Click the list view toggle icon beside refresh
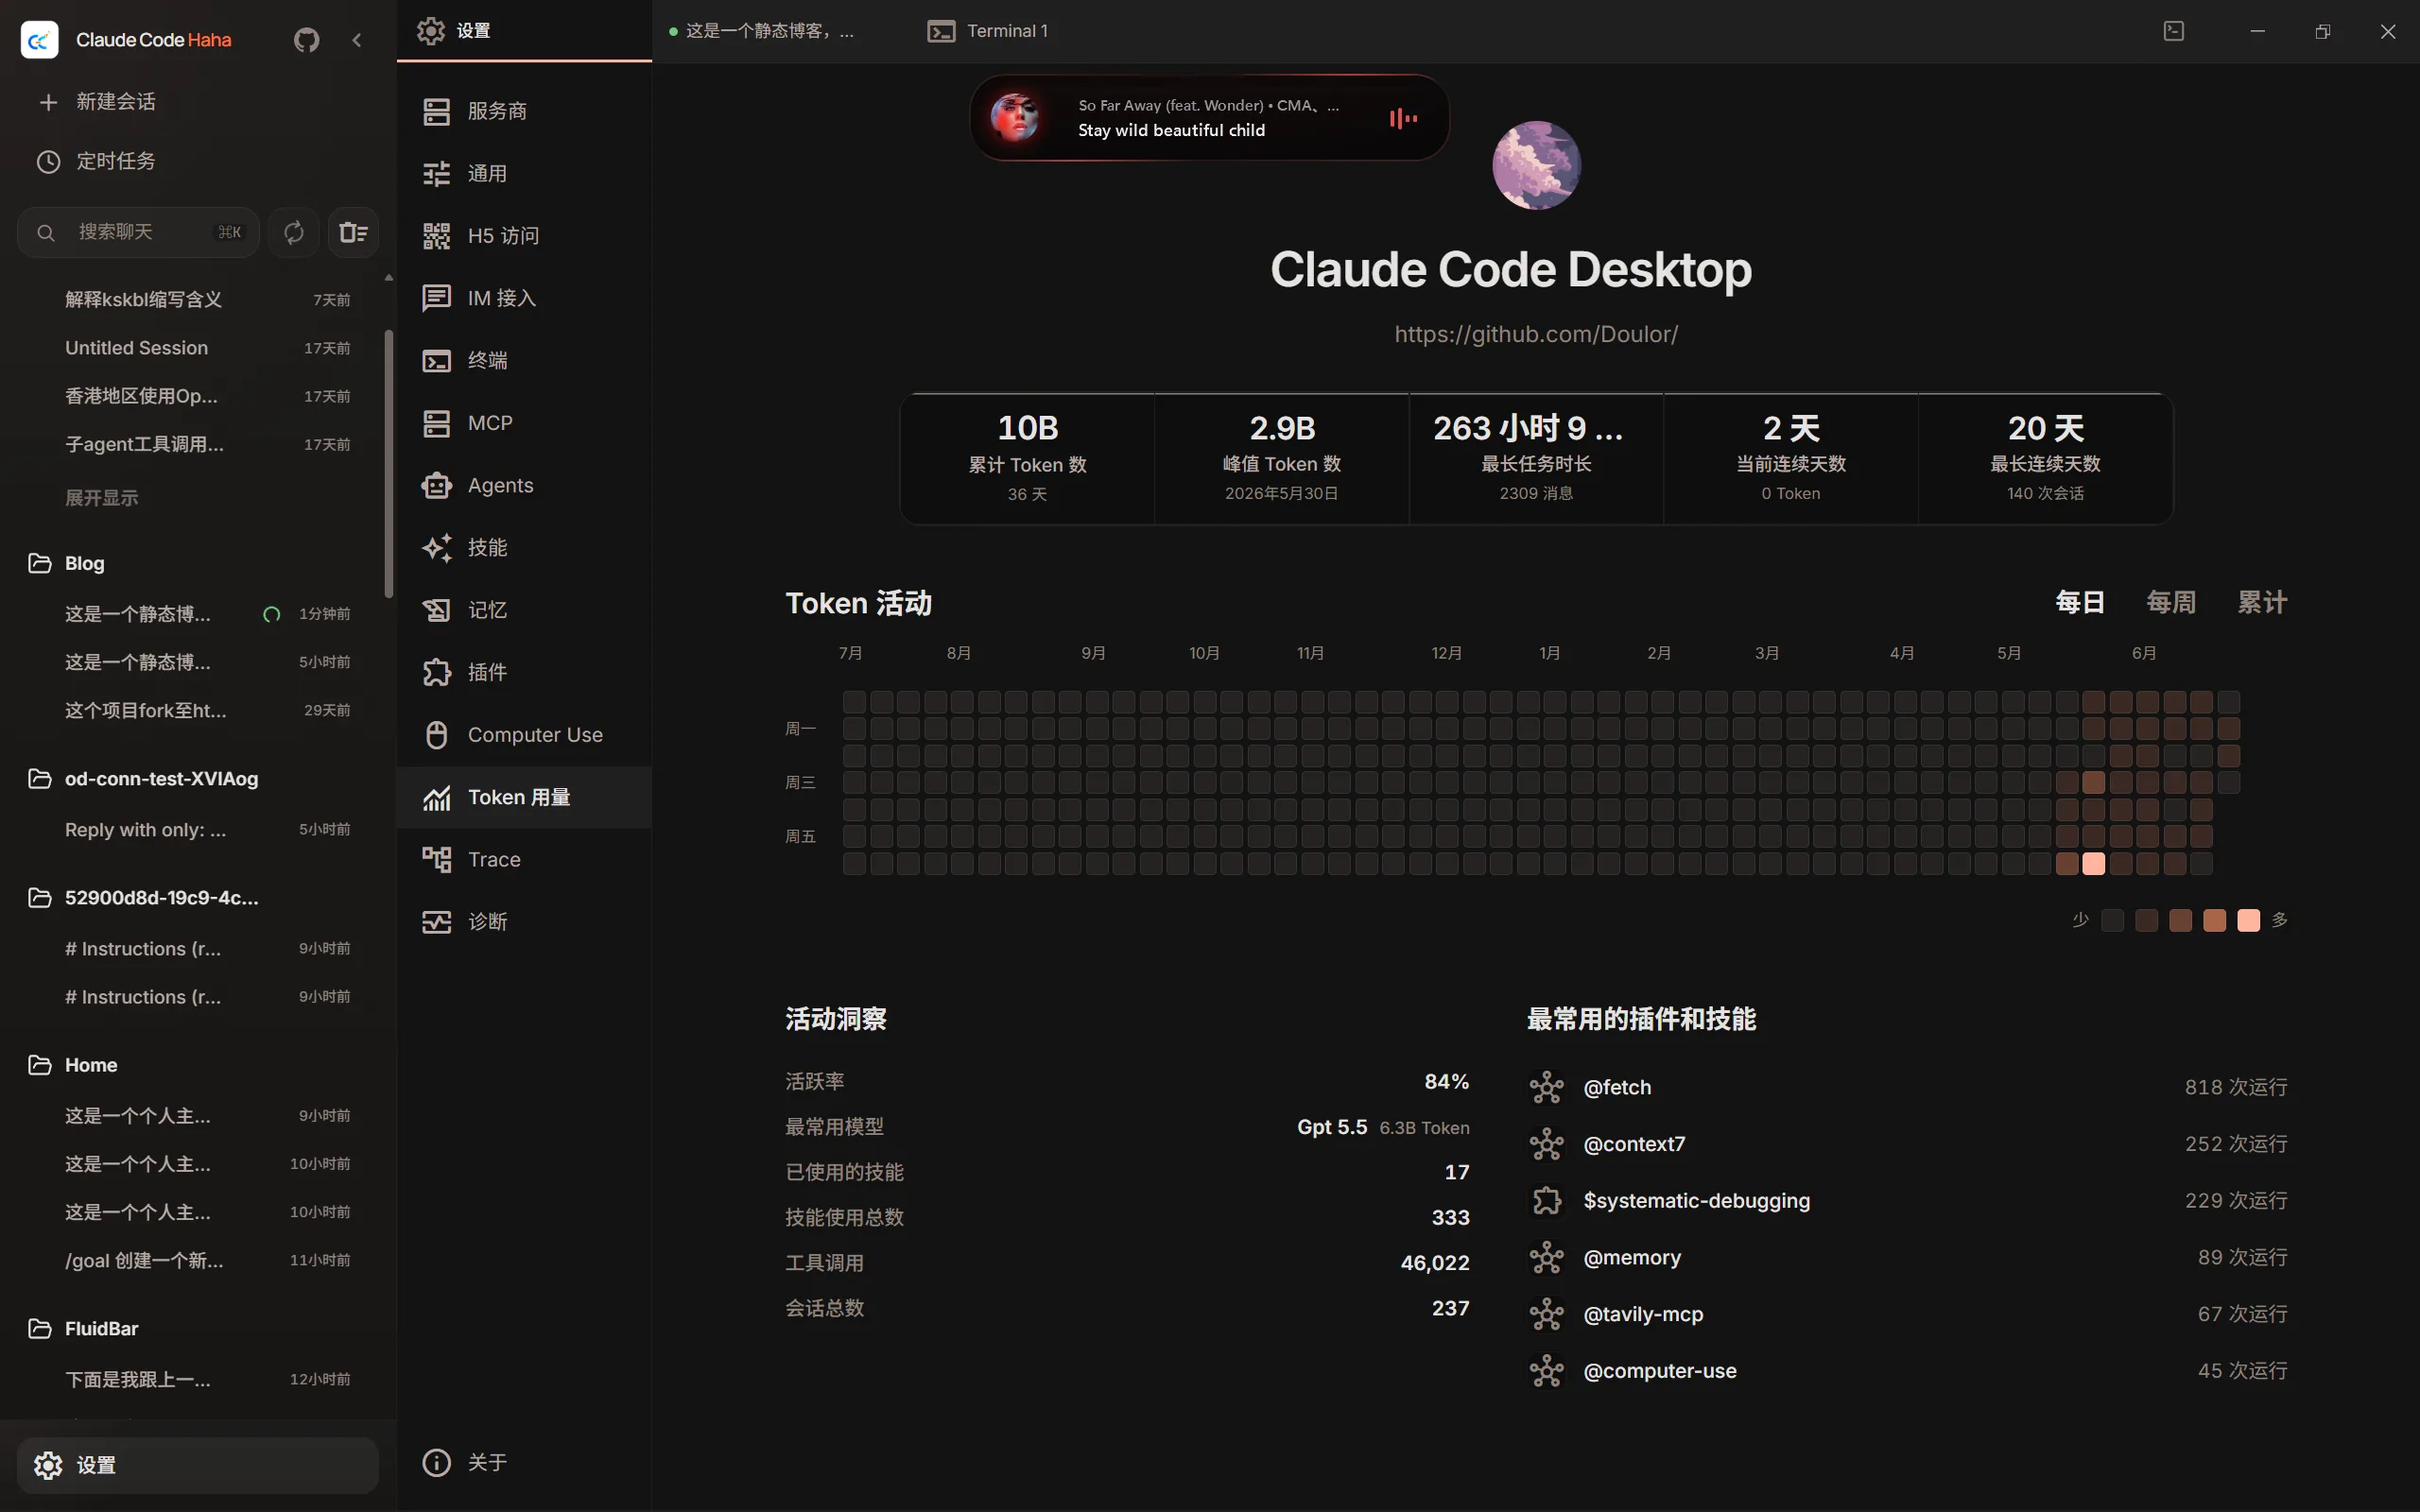 [x=353, y=232]
